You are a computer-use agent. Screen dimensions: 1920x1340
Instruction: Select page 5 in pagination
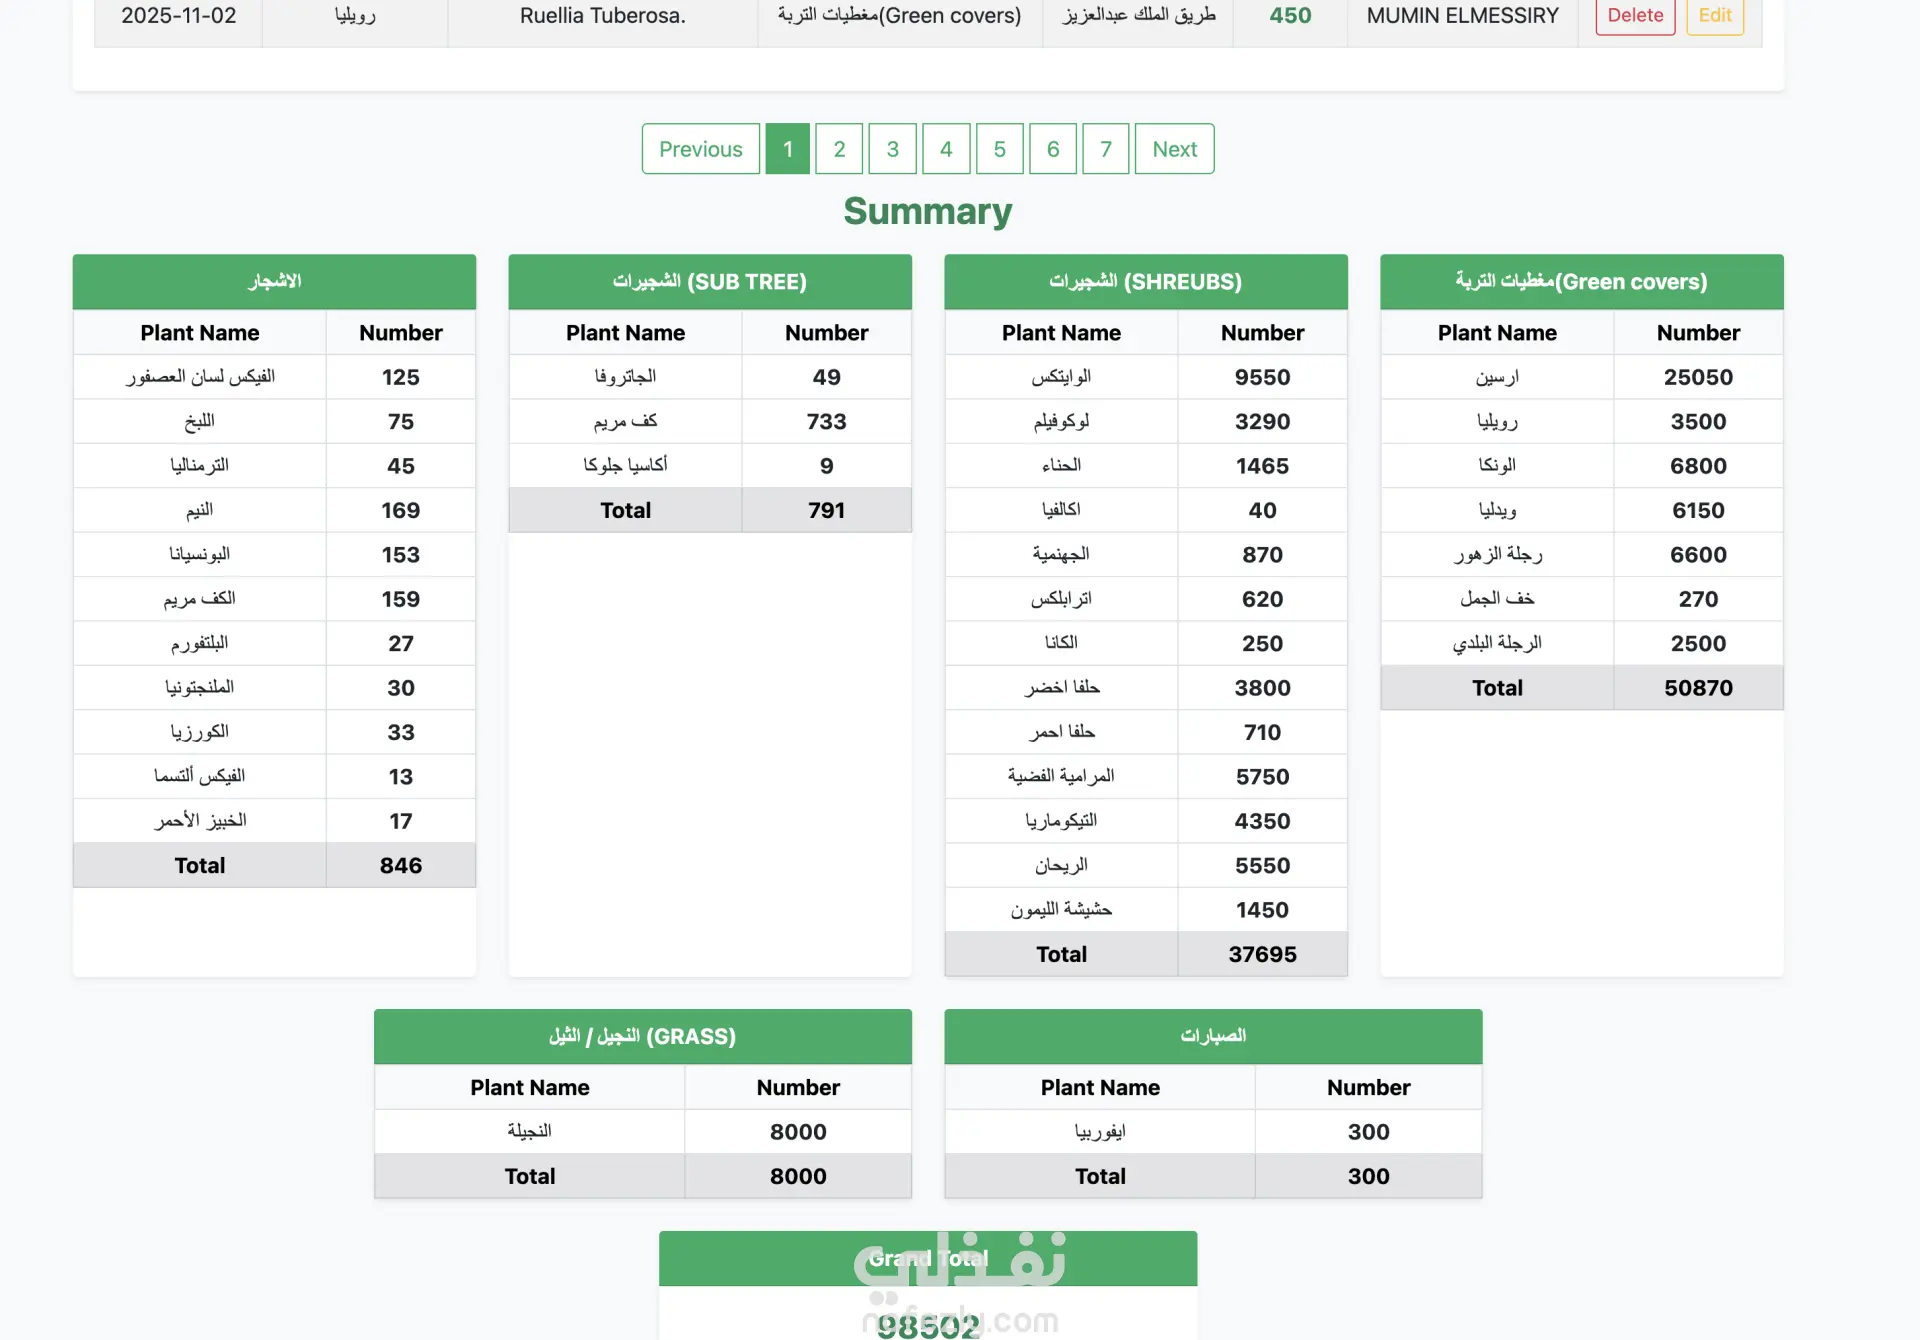[999, 149]
